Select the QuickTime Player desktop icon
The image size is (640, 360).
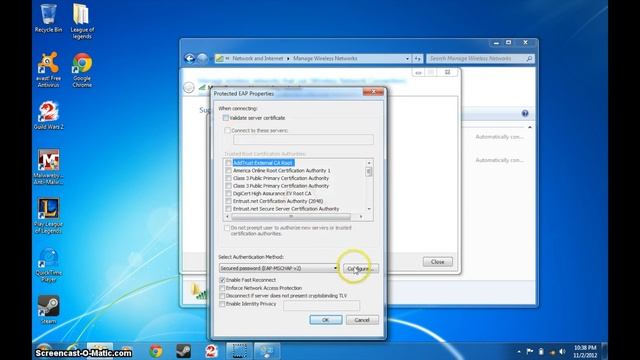click(x=49, y=264)
